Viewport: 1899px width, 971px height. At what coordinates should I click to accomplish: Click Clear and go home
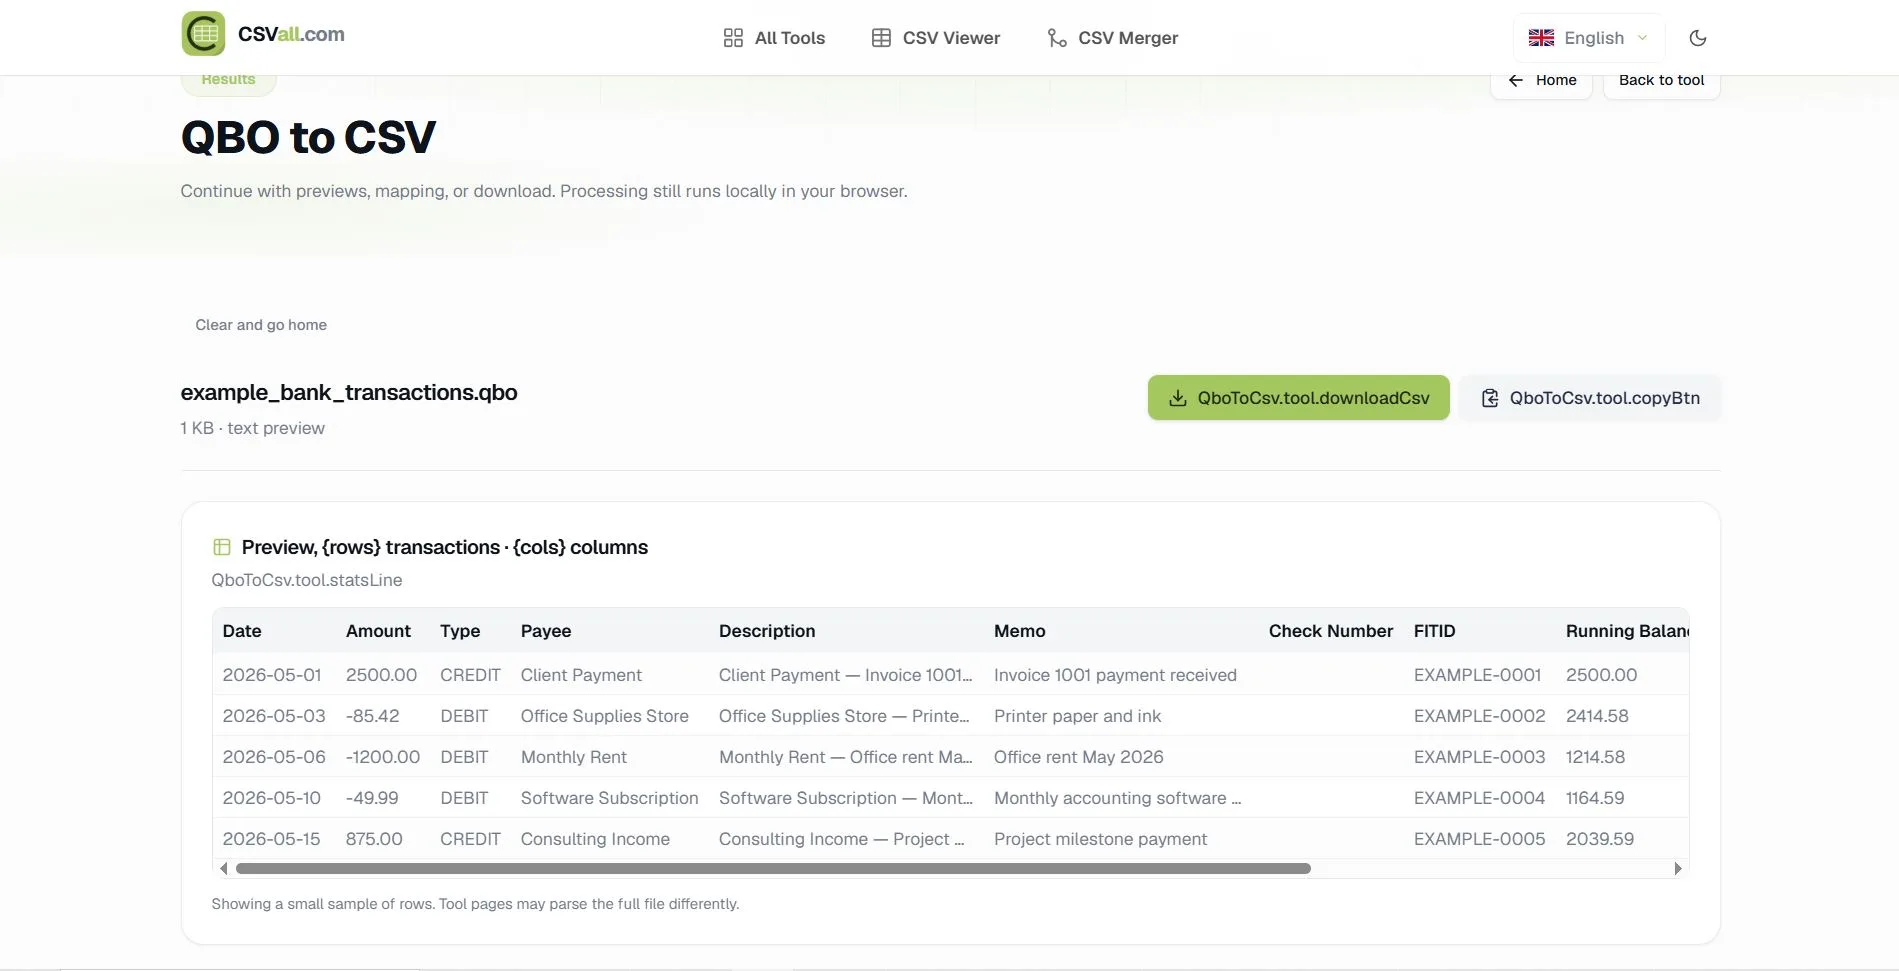coord(261,325)
